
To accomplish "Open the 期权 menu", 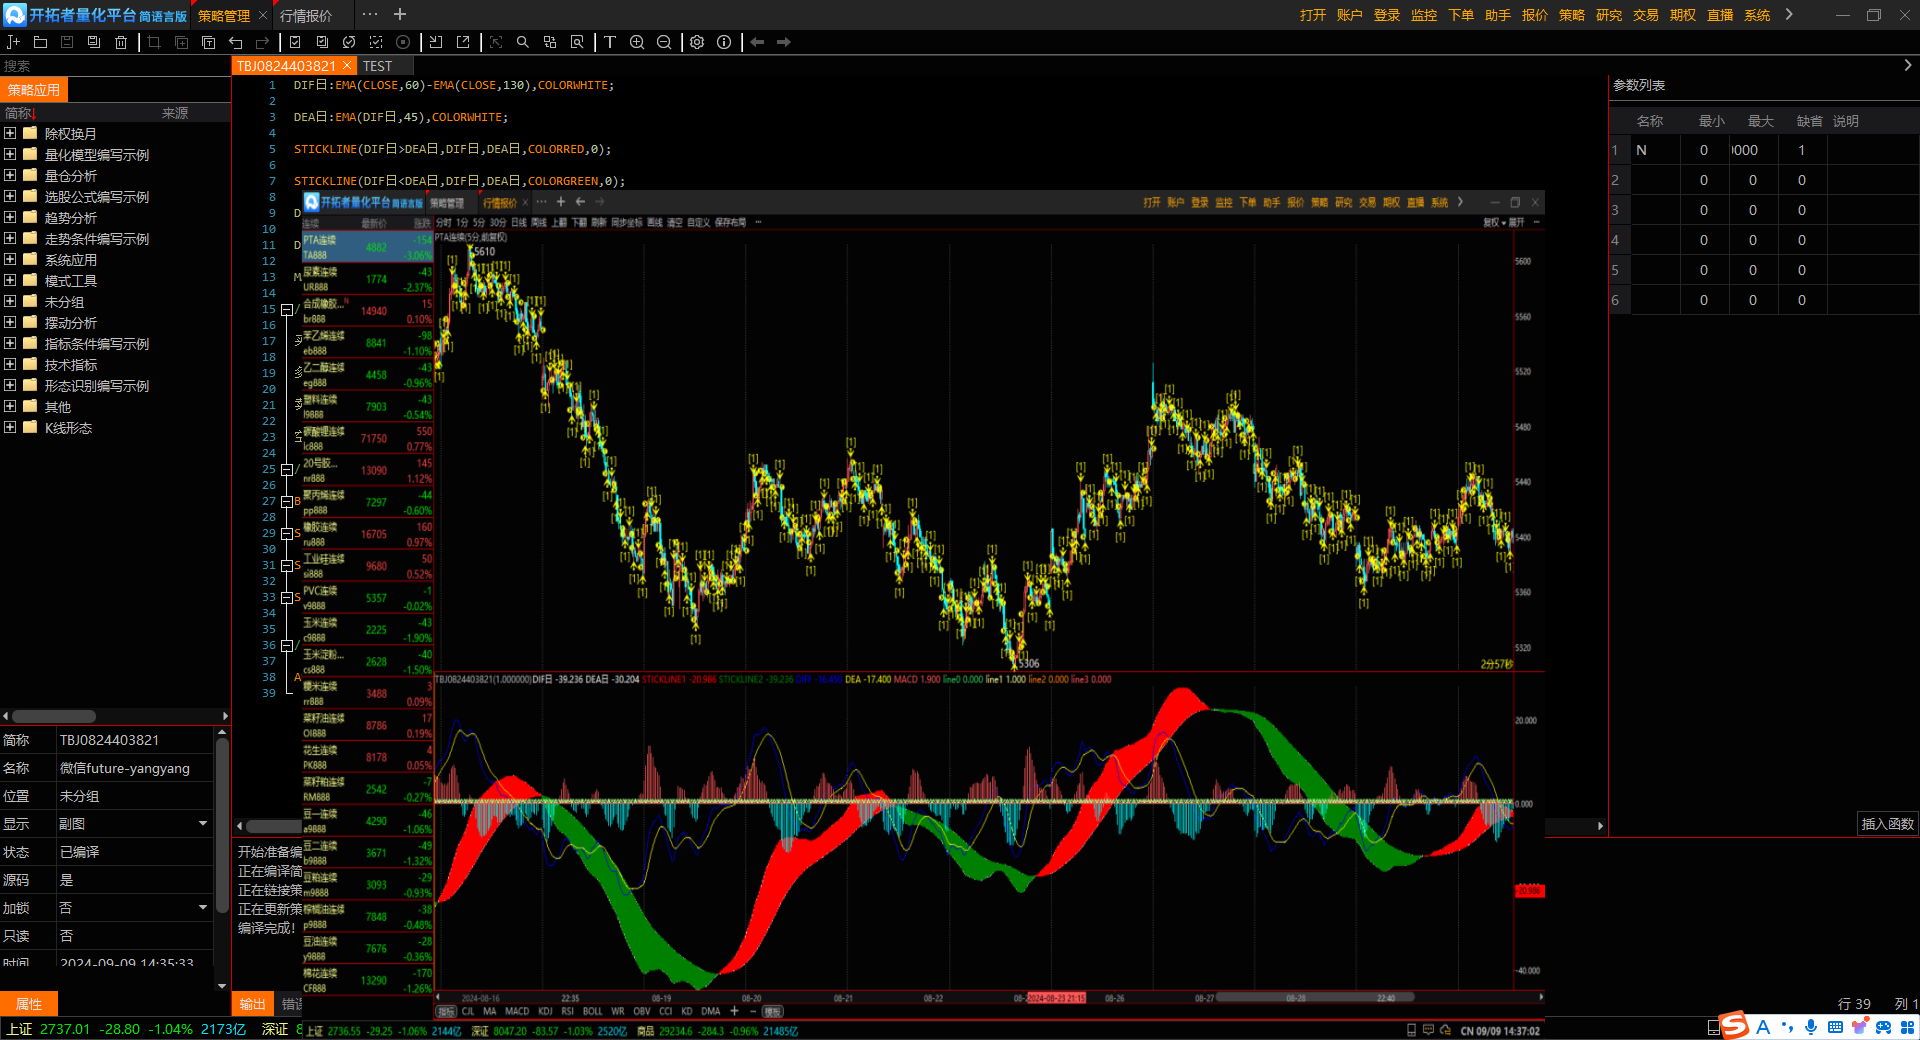I will (x=1683, y=15).
